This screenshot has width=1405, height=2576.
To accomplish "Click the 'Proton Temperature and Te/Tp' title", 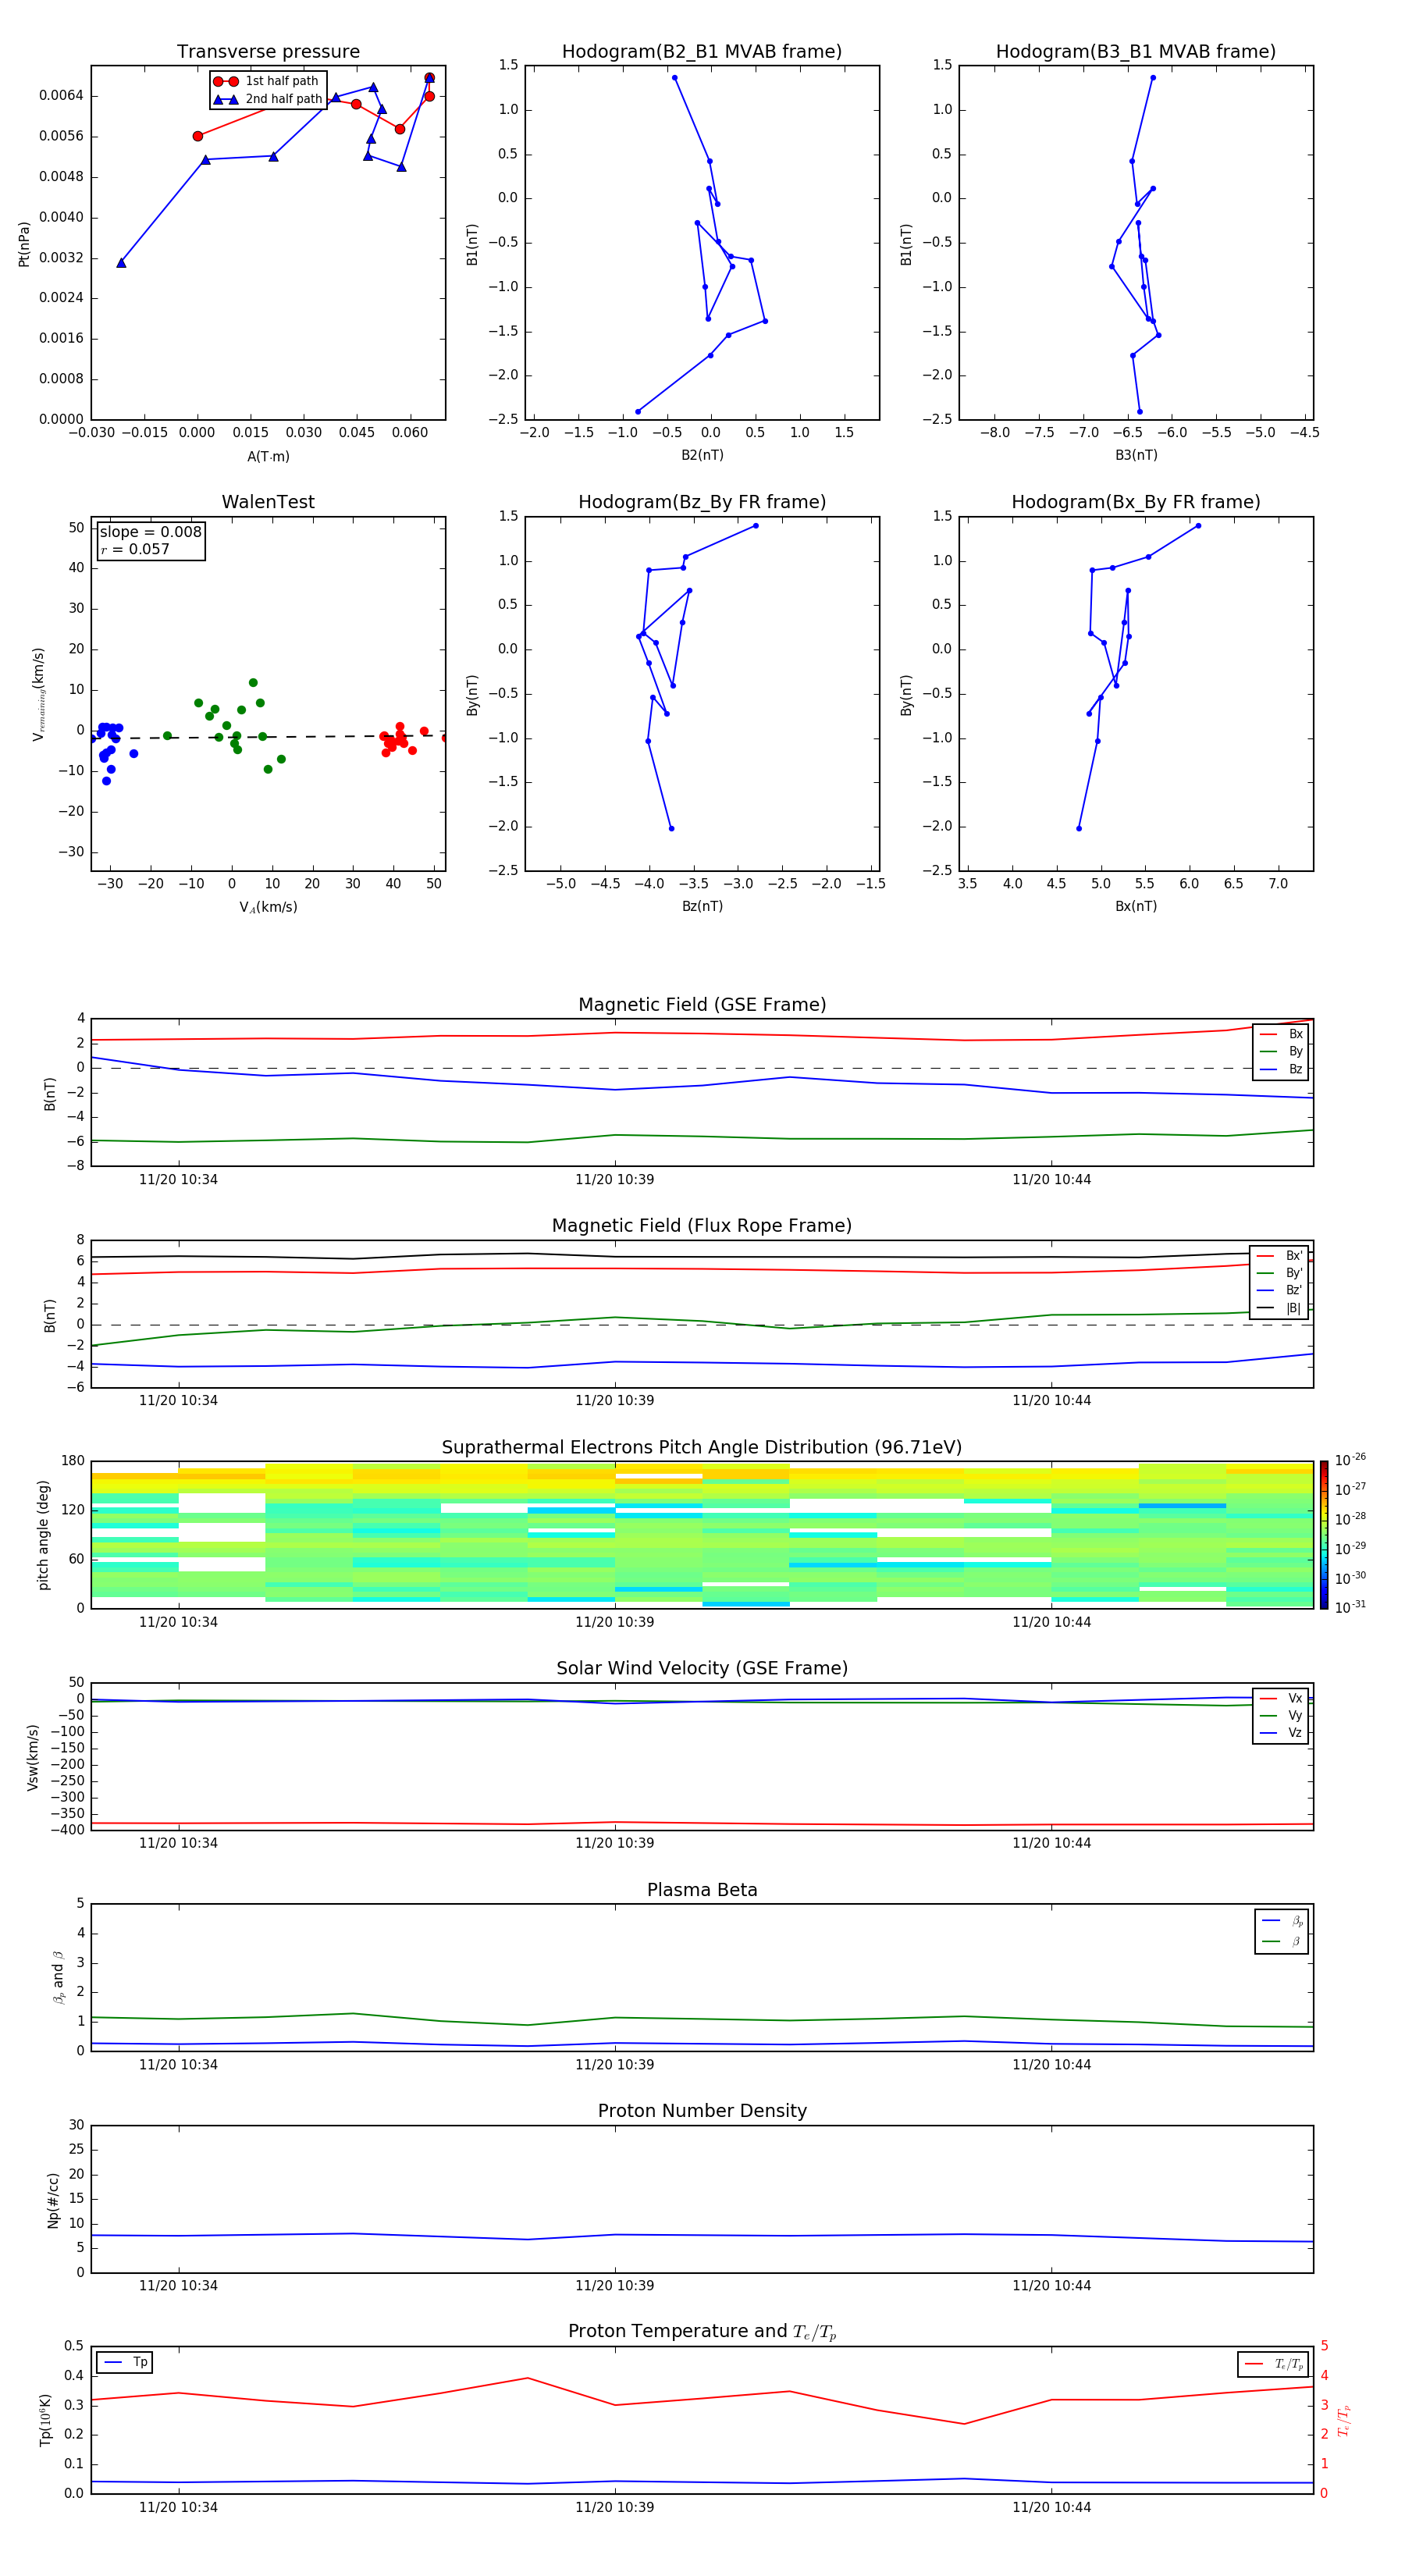I will (702, 2332).
